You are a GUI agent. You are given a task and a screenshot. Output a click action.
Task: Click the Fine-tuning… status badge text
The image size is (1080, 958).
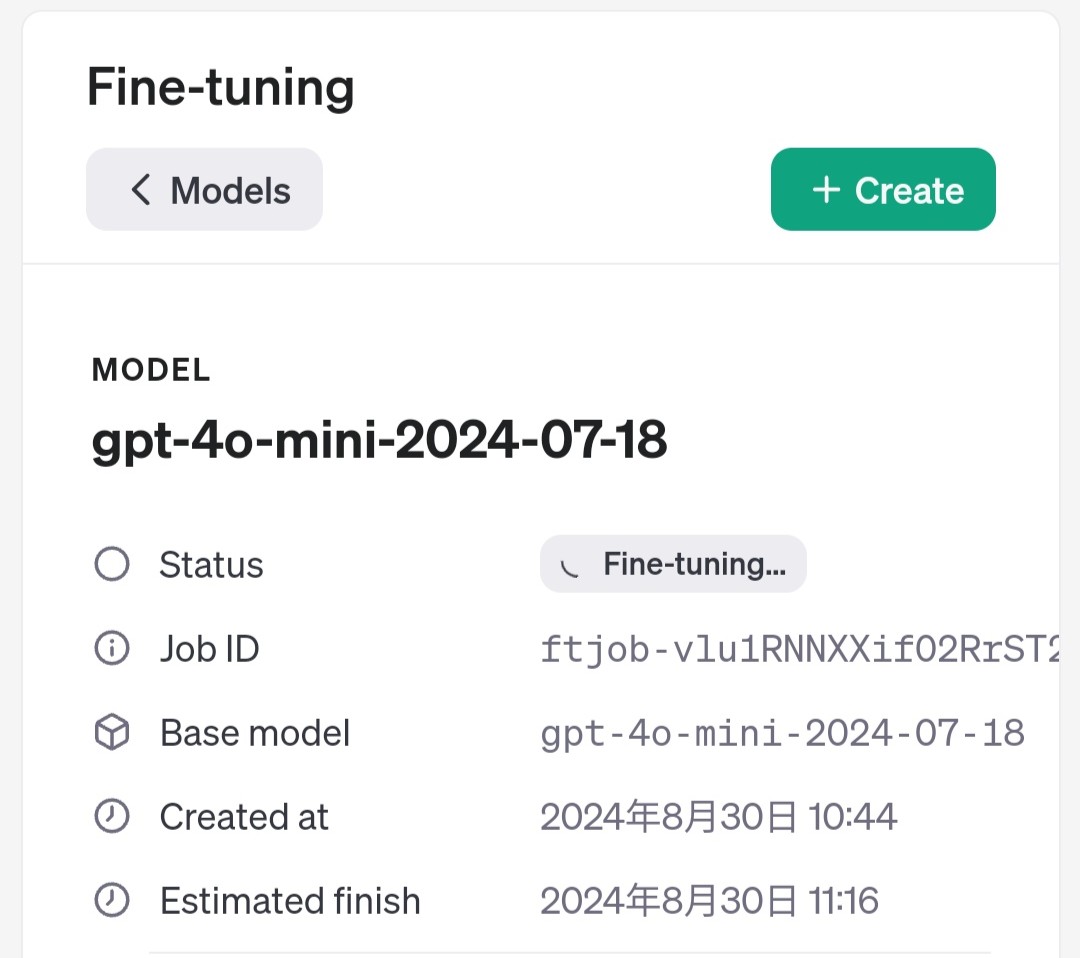(x=694, y=565)
